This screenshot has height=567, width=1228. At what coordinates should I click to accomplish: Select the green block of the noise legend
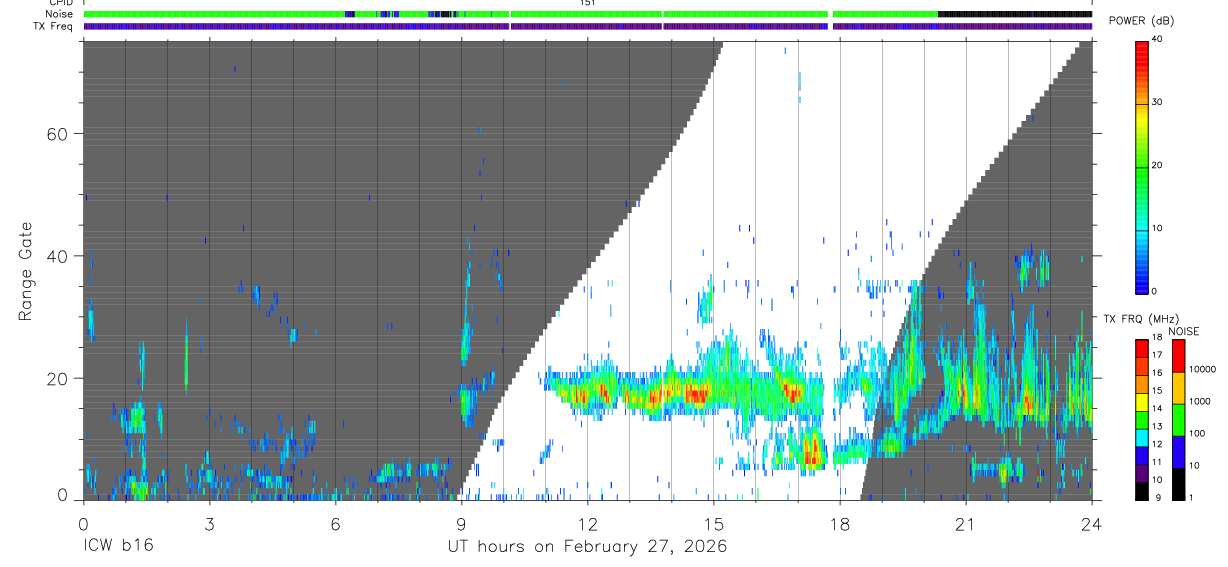[x=1179, y=419]
